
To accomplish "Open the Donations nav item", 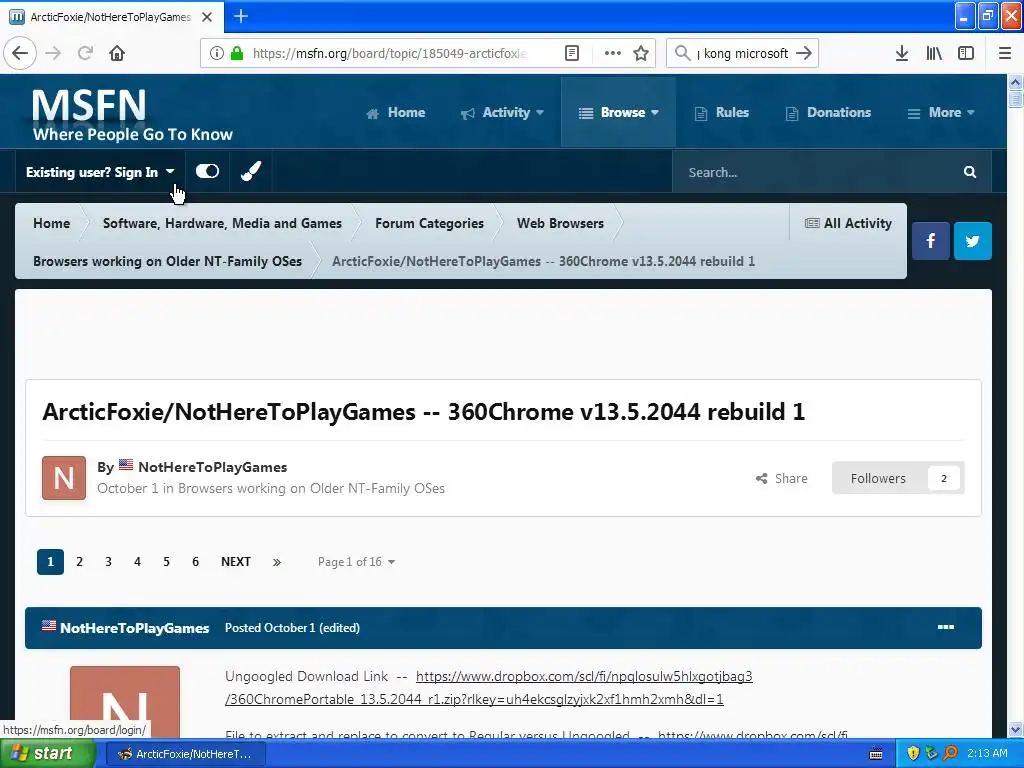I will [x=828, y=112].
